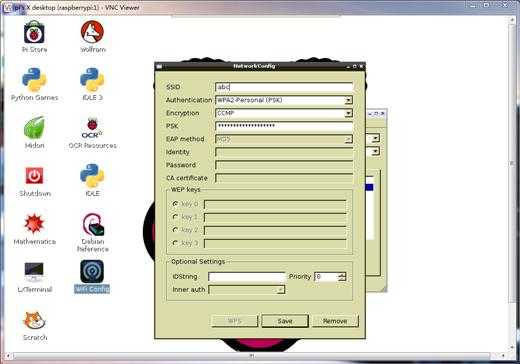
Task: Click the NetworkConfig title bar
Action: pos(254,66)
